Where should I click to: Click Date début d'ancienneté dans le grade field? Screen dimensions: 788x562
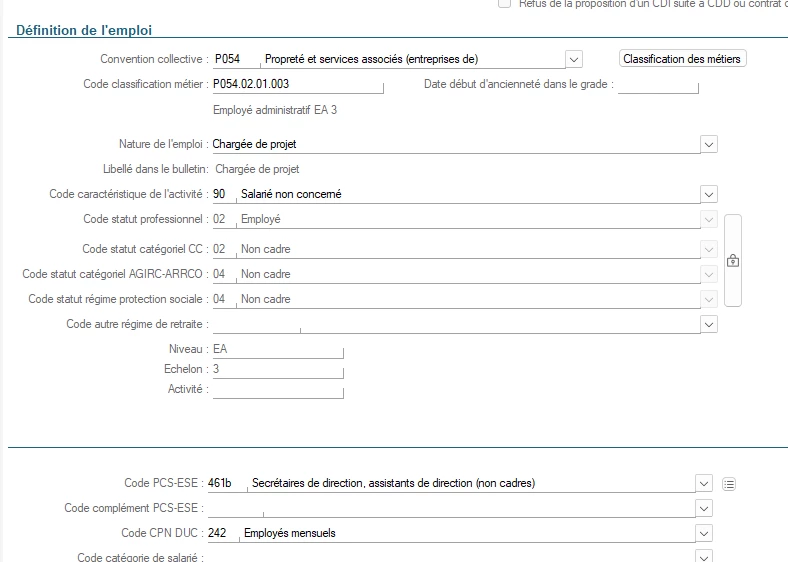(658, 84)
